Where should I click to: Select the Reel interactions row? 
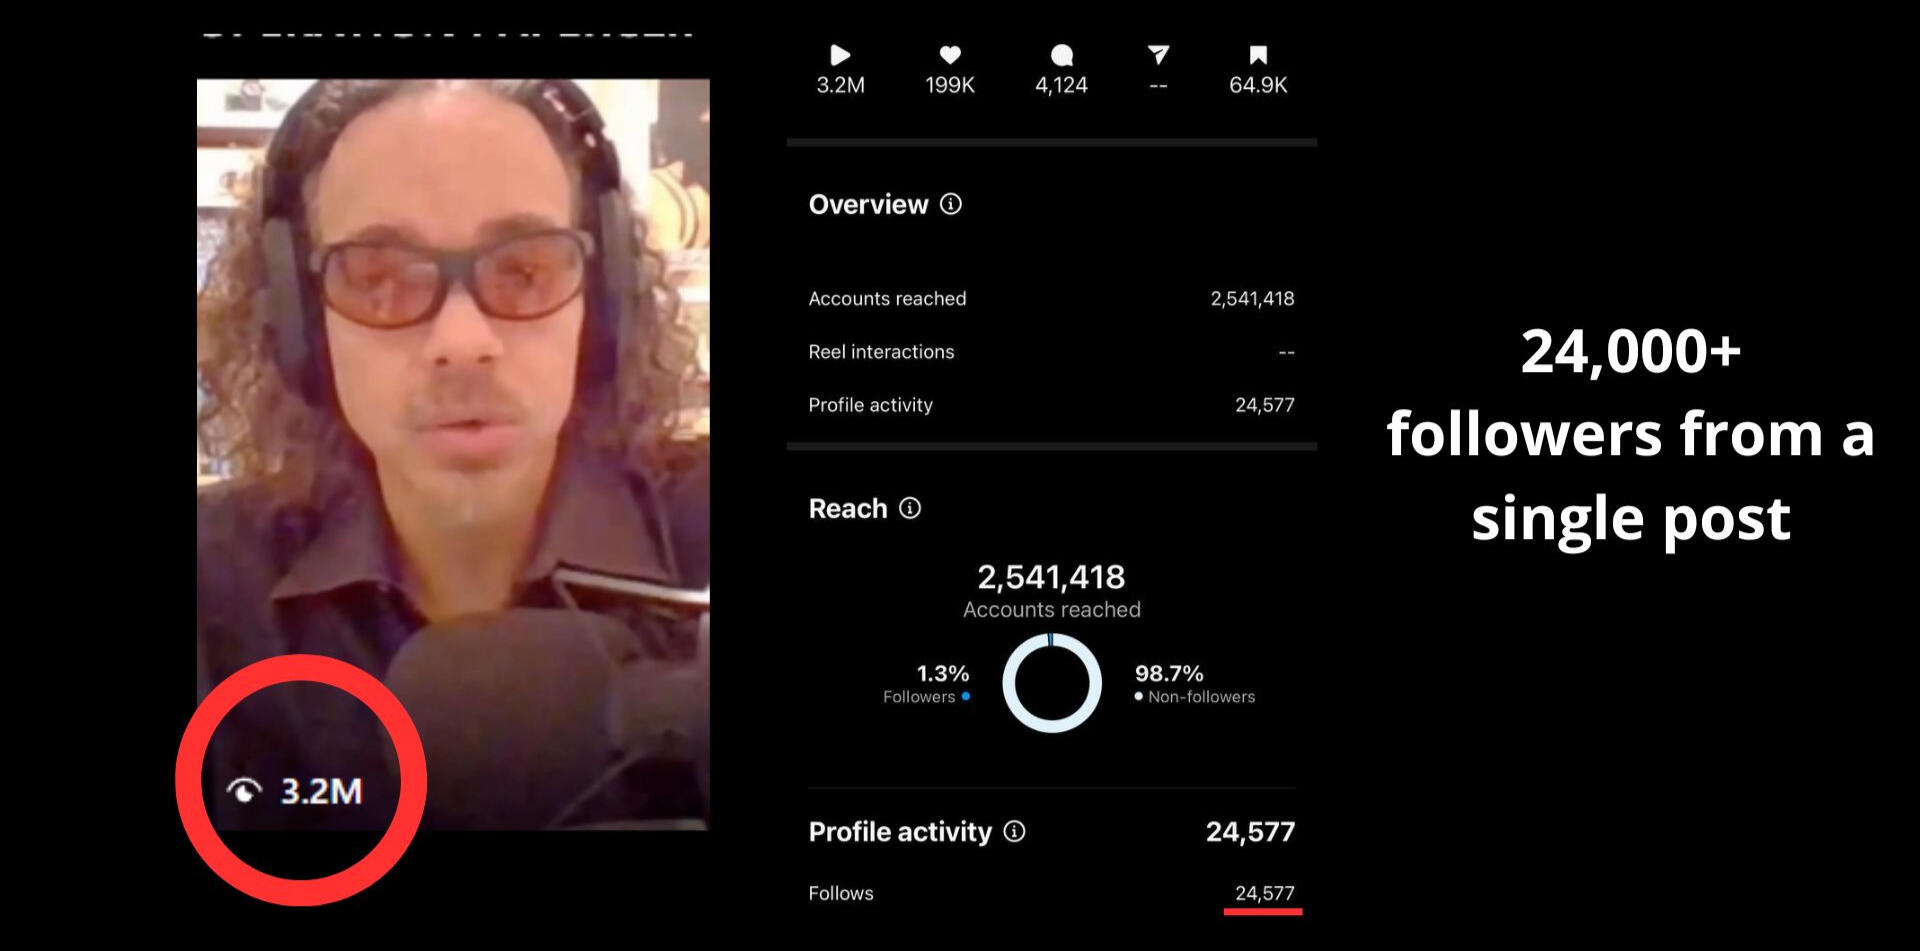(1051, 352)
